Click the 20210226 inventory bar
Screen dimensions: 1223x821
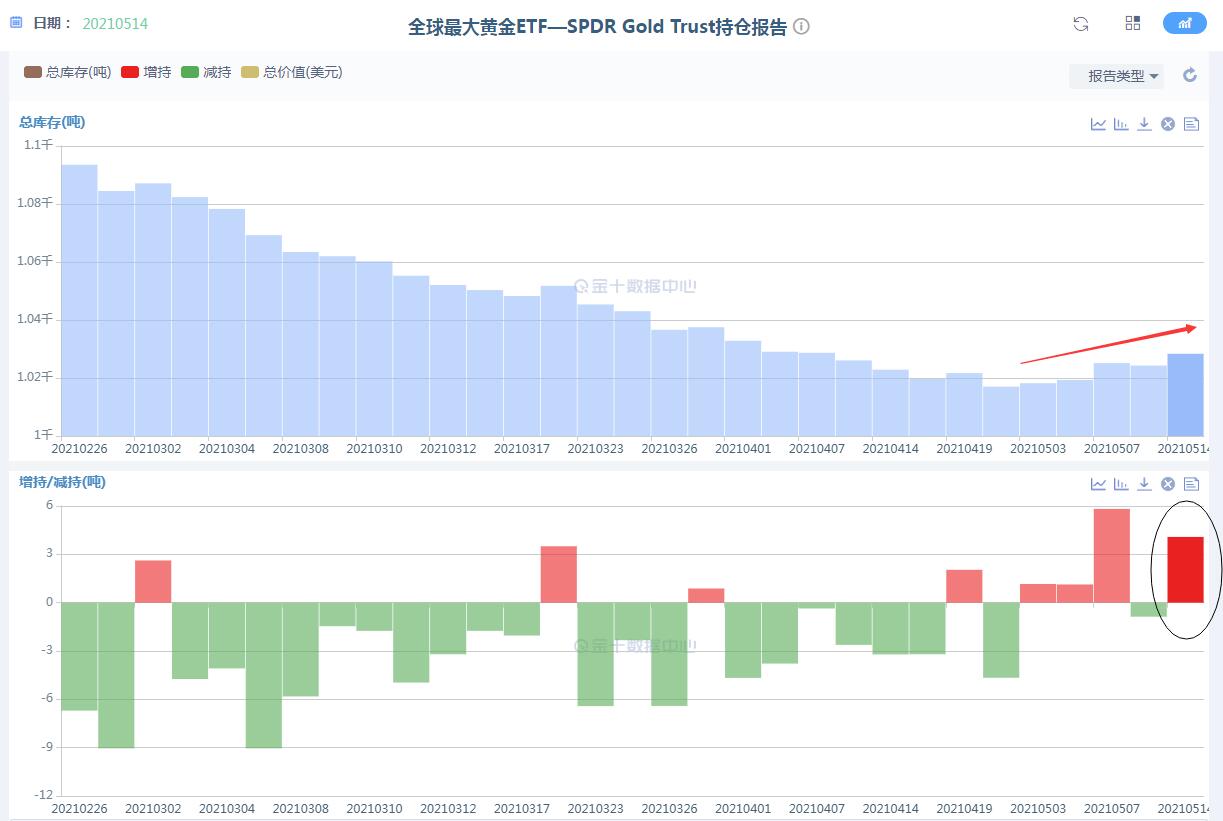pyautogui.click(x=79, y=300)
